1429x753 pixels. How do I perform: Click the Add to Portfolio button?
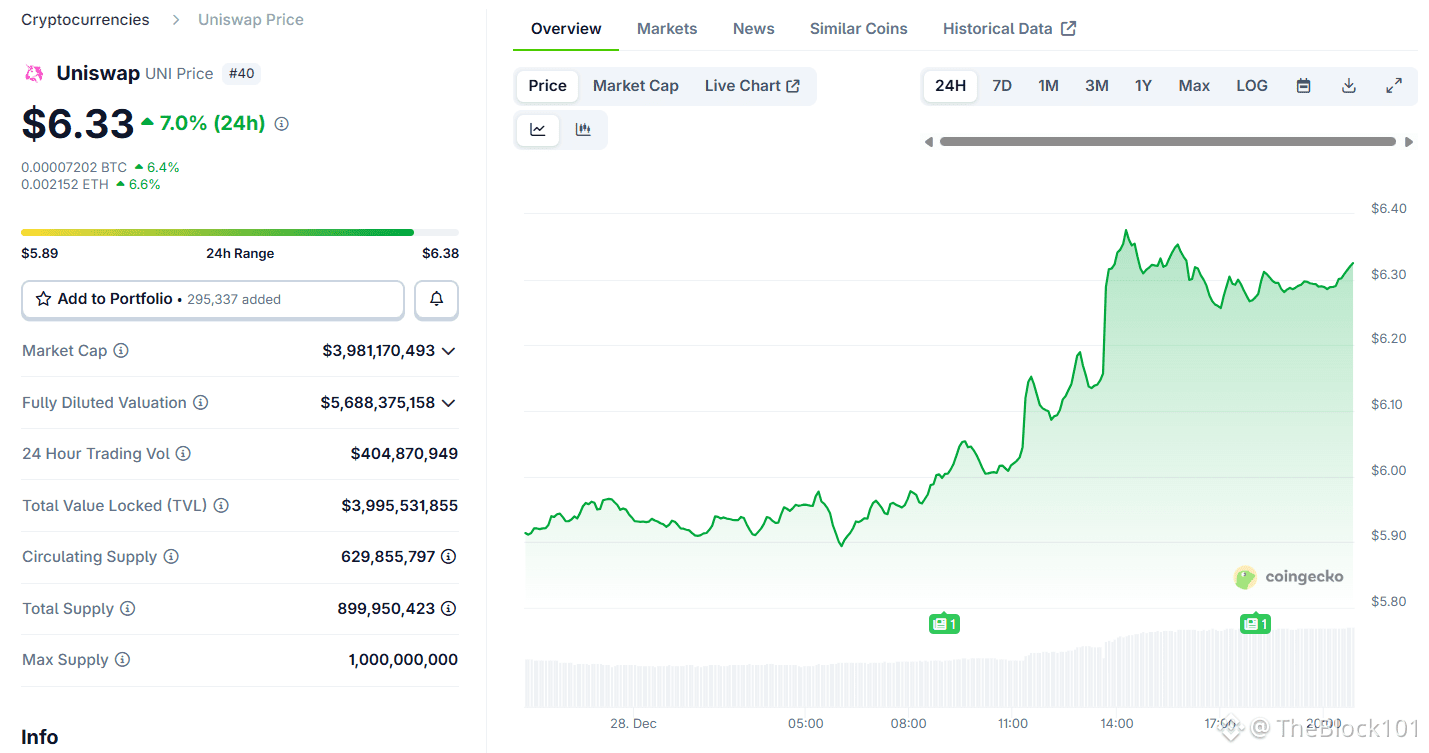213,299
